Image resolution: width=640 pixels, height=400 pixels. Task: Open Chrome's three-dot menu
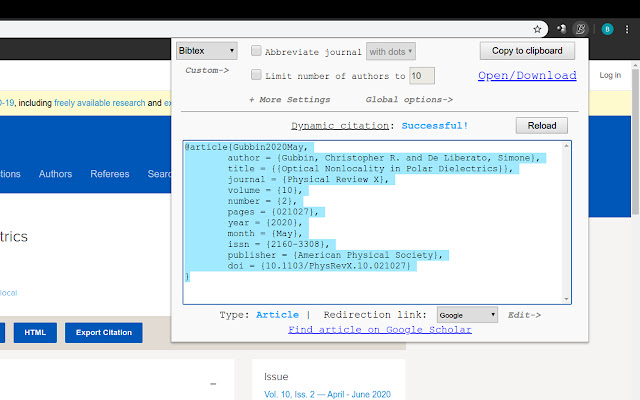pyautogui.click(x=627, y=29)
